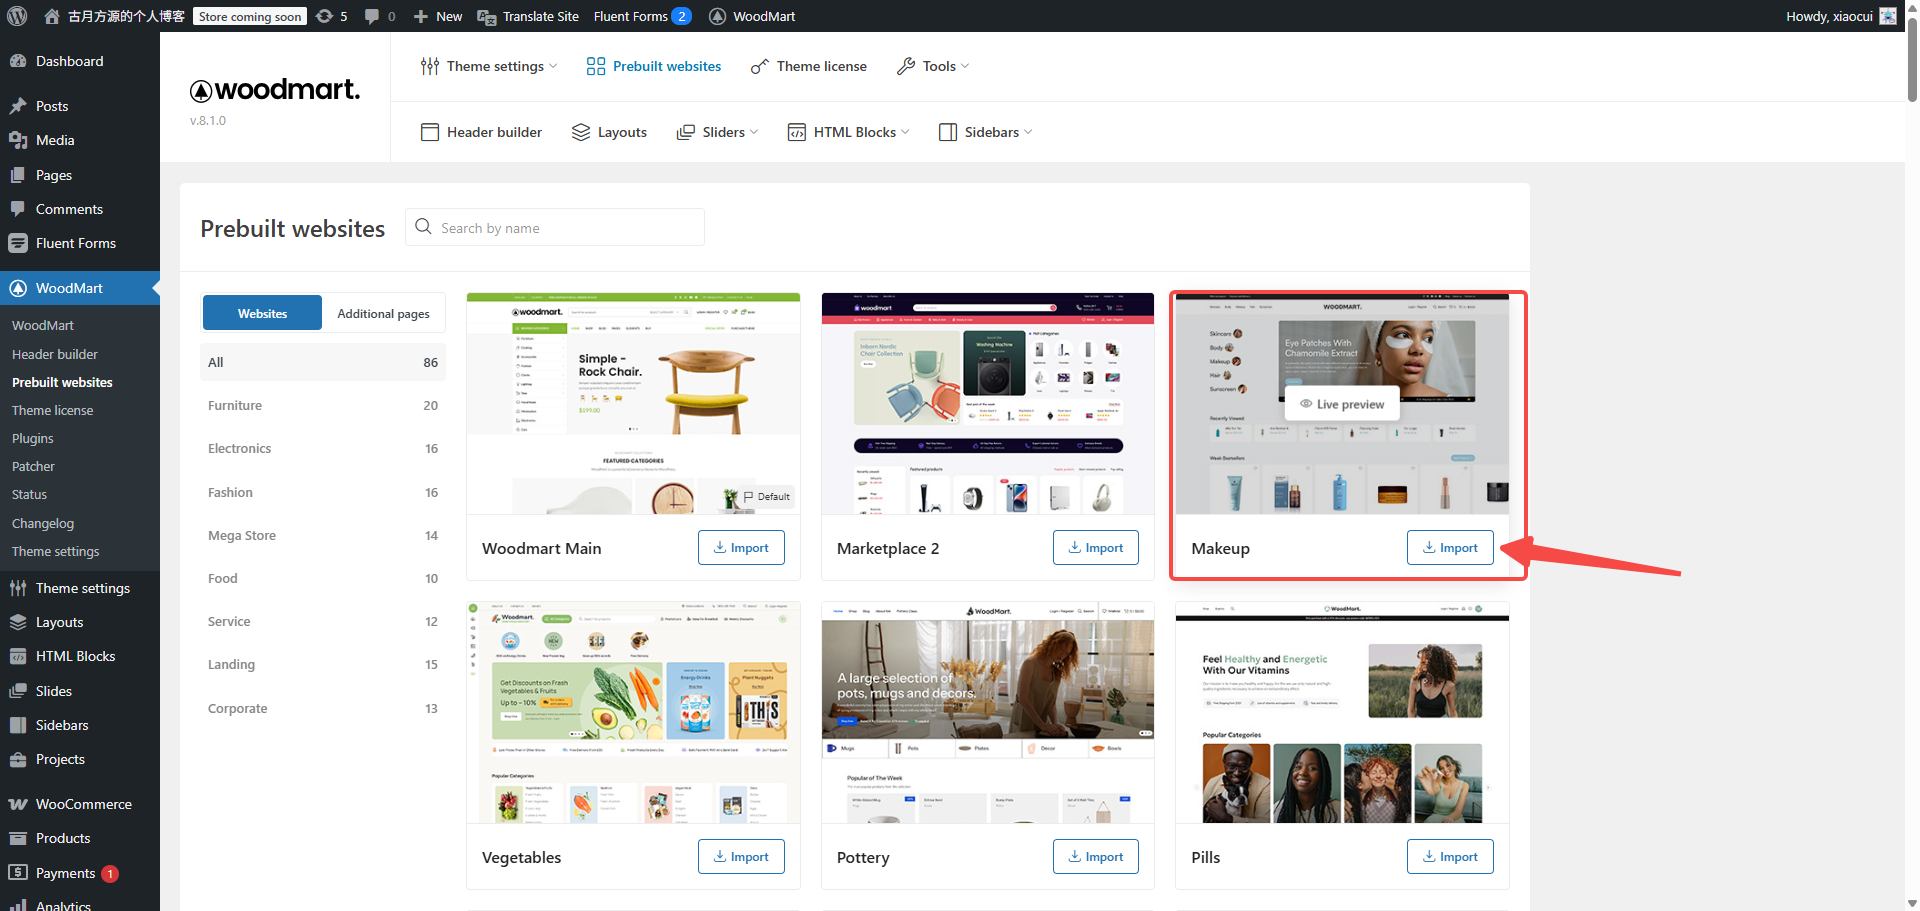Screen dimensions: 1920x911
Task: Open Header builder from the top navigation
Action: tap(482, 132)
